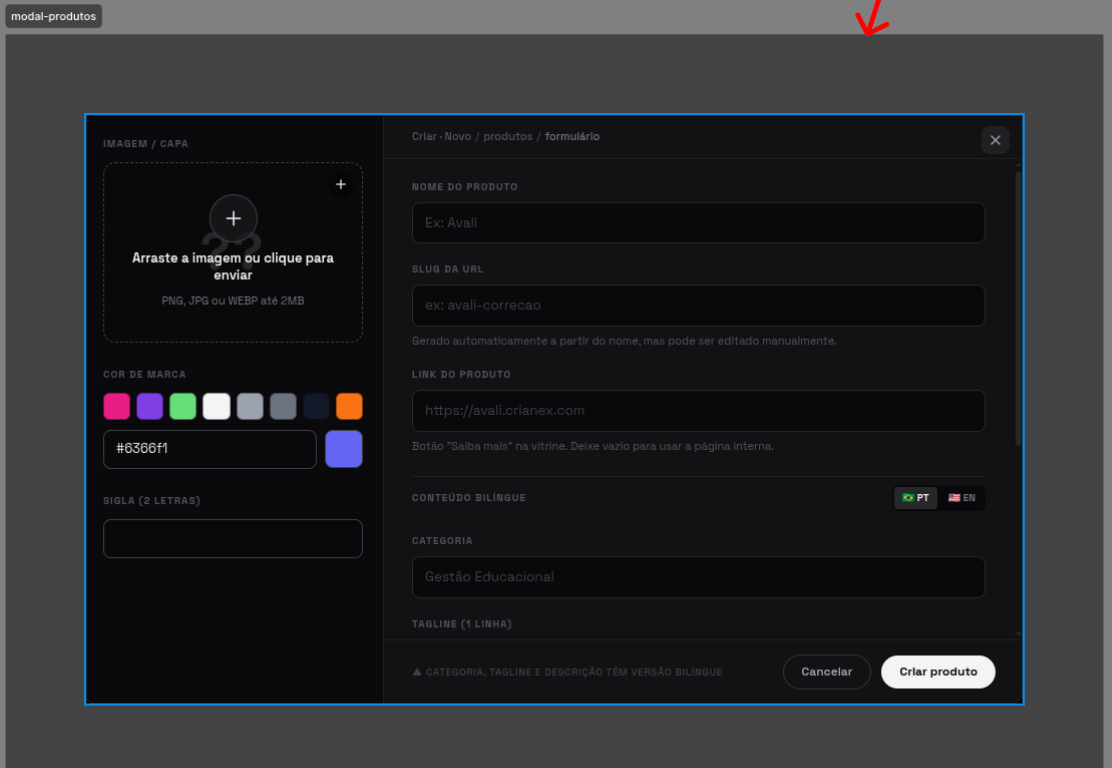
Task: Focus the Nome do Produto field
Action: 699,223
